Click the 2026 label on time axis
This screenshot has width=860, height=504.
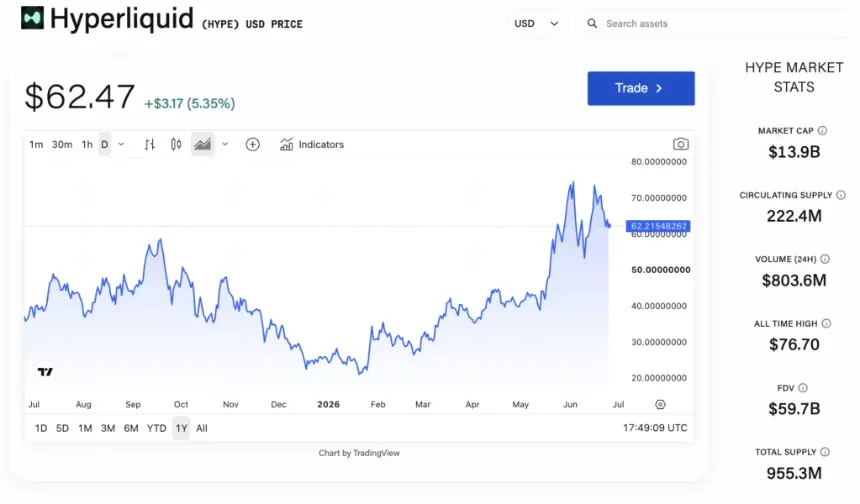(x=329, y=404)
